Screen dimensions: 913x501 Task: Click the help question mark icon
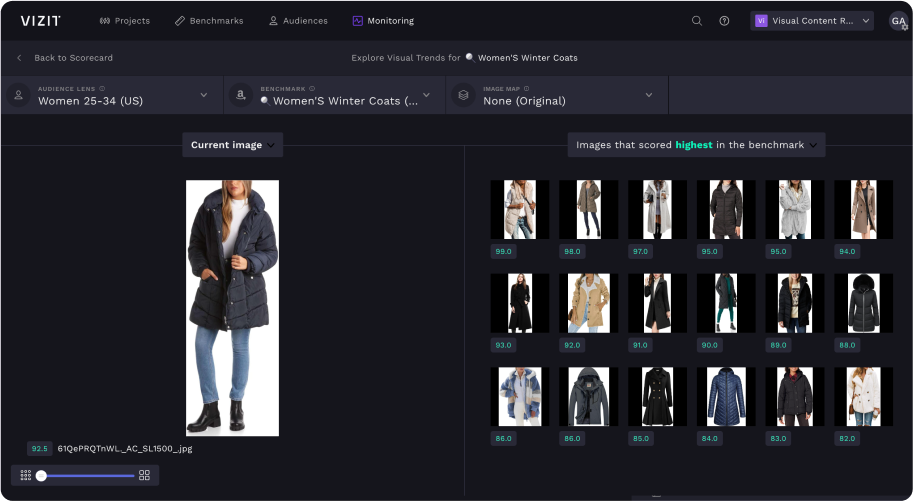[724, 20]
